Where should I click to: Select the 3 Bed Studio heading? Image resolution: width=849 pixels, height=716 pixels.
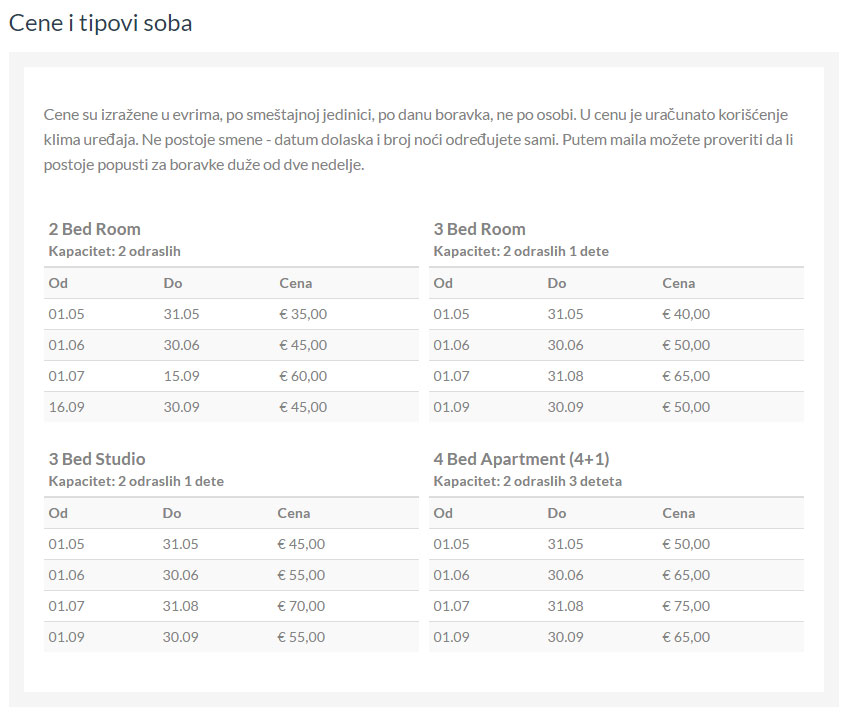tap(97, 459)
